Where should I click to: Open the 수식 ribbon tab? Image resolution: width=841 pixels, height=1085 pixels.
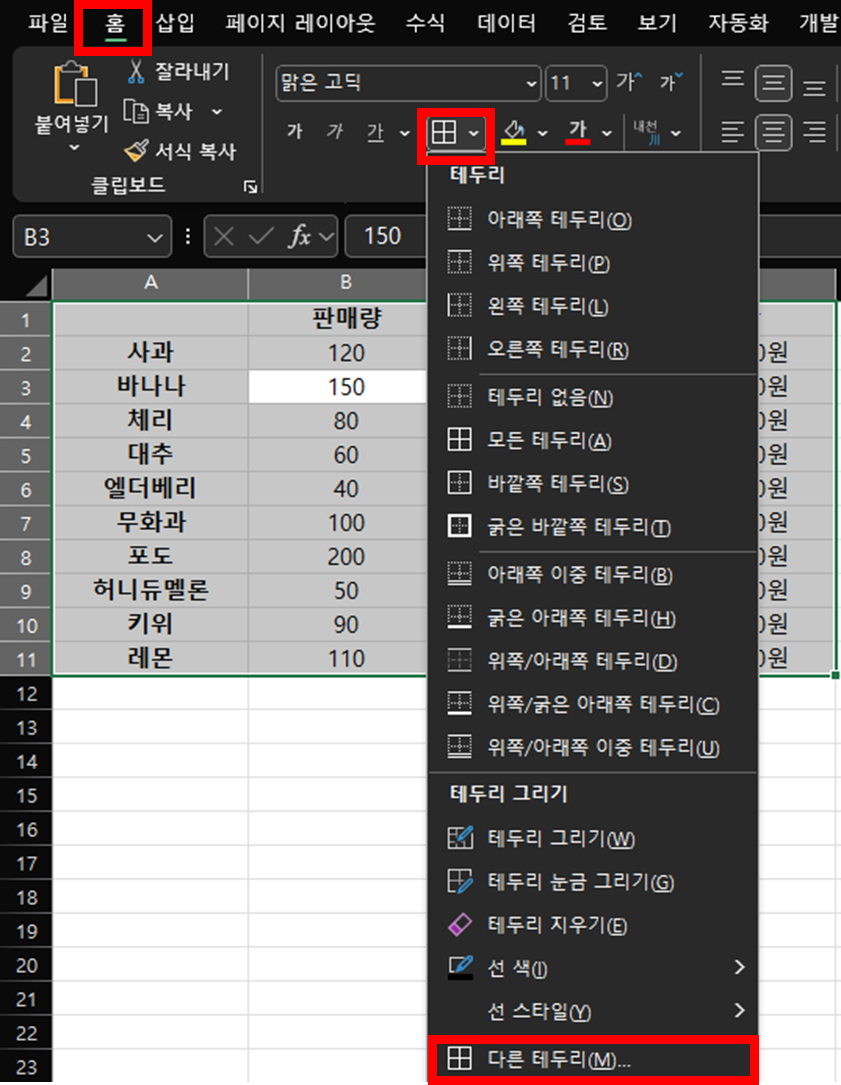pyautogui.click(x=425, y=23)
